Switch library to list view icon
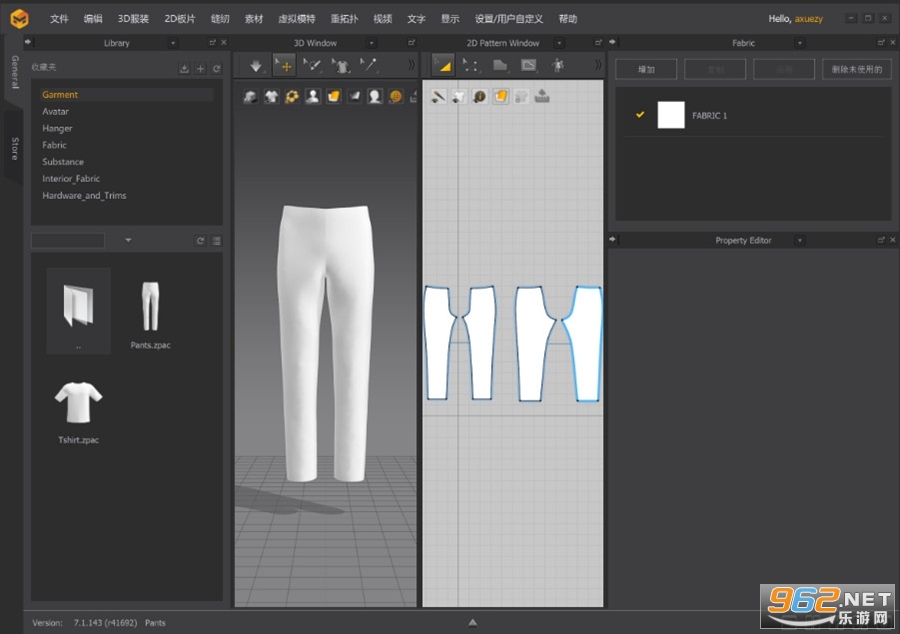 click(216, 241)
